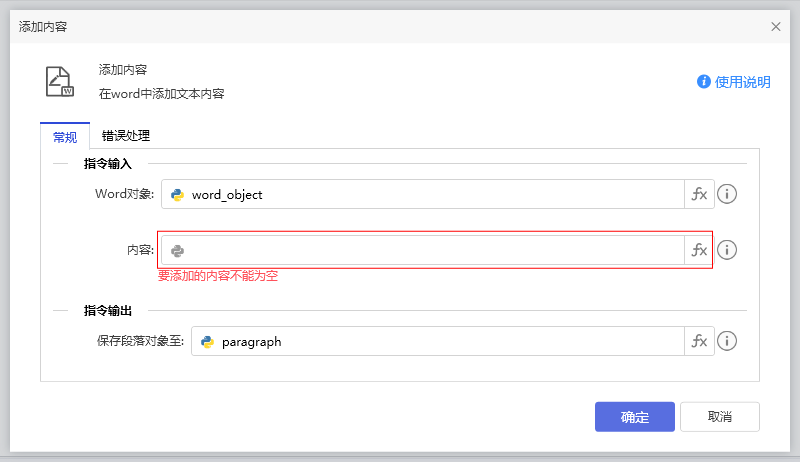Image resolution: width=800 pixels, height=462 pixels.
Task: Click Python icon in paragraph field
Action: click(x=207, y=342)
